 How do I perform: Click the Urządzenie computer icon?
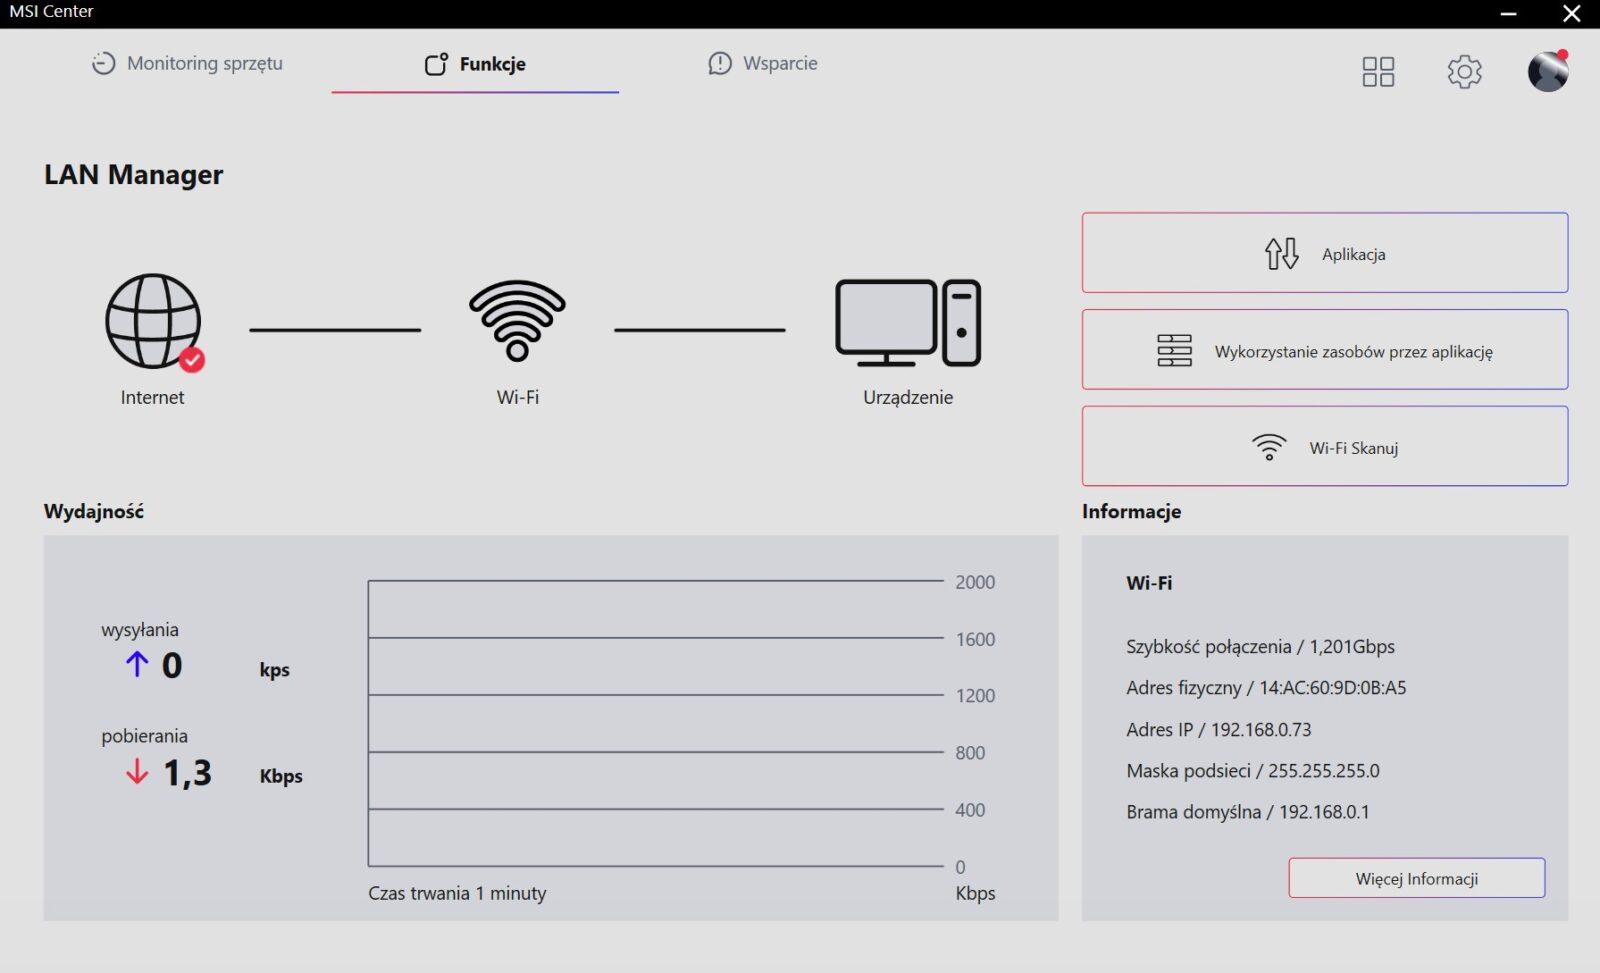click(x=907, y=323)
